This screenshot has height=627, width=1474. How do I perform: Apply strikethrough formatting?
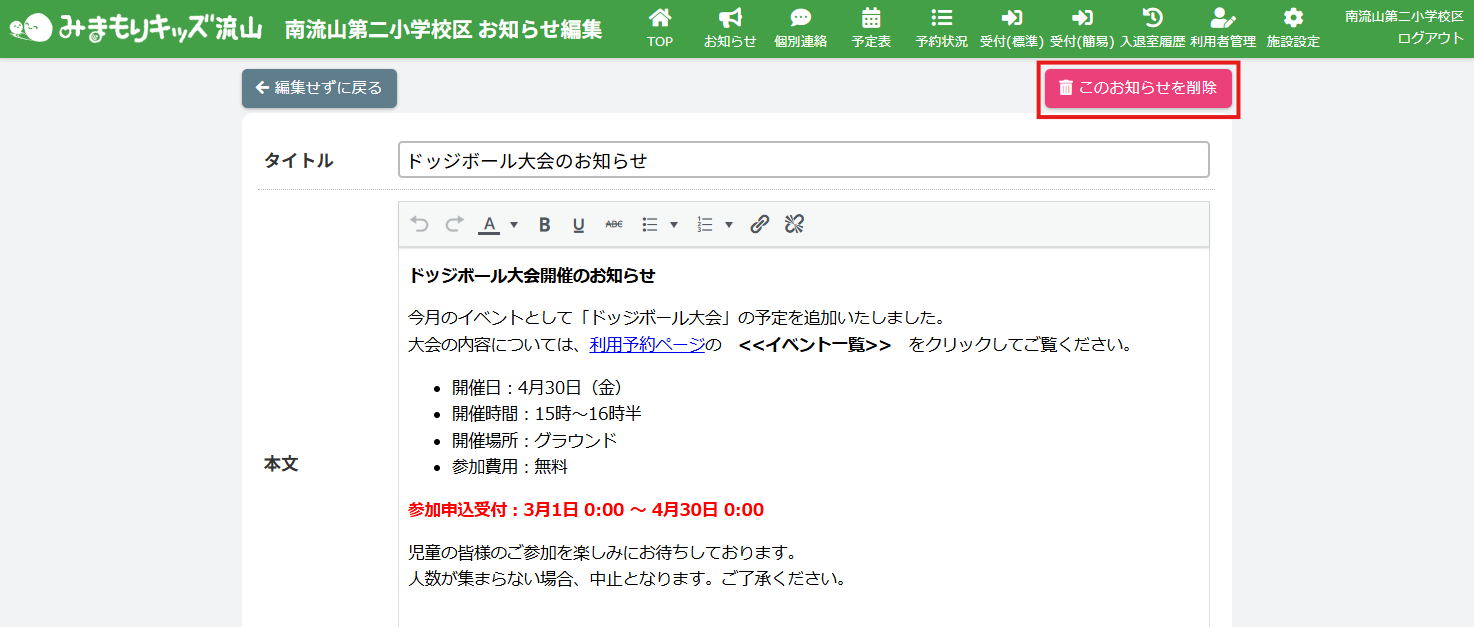pyautogui.click(x=613, y=225)
